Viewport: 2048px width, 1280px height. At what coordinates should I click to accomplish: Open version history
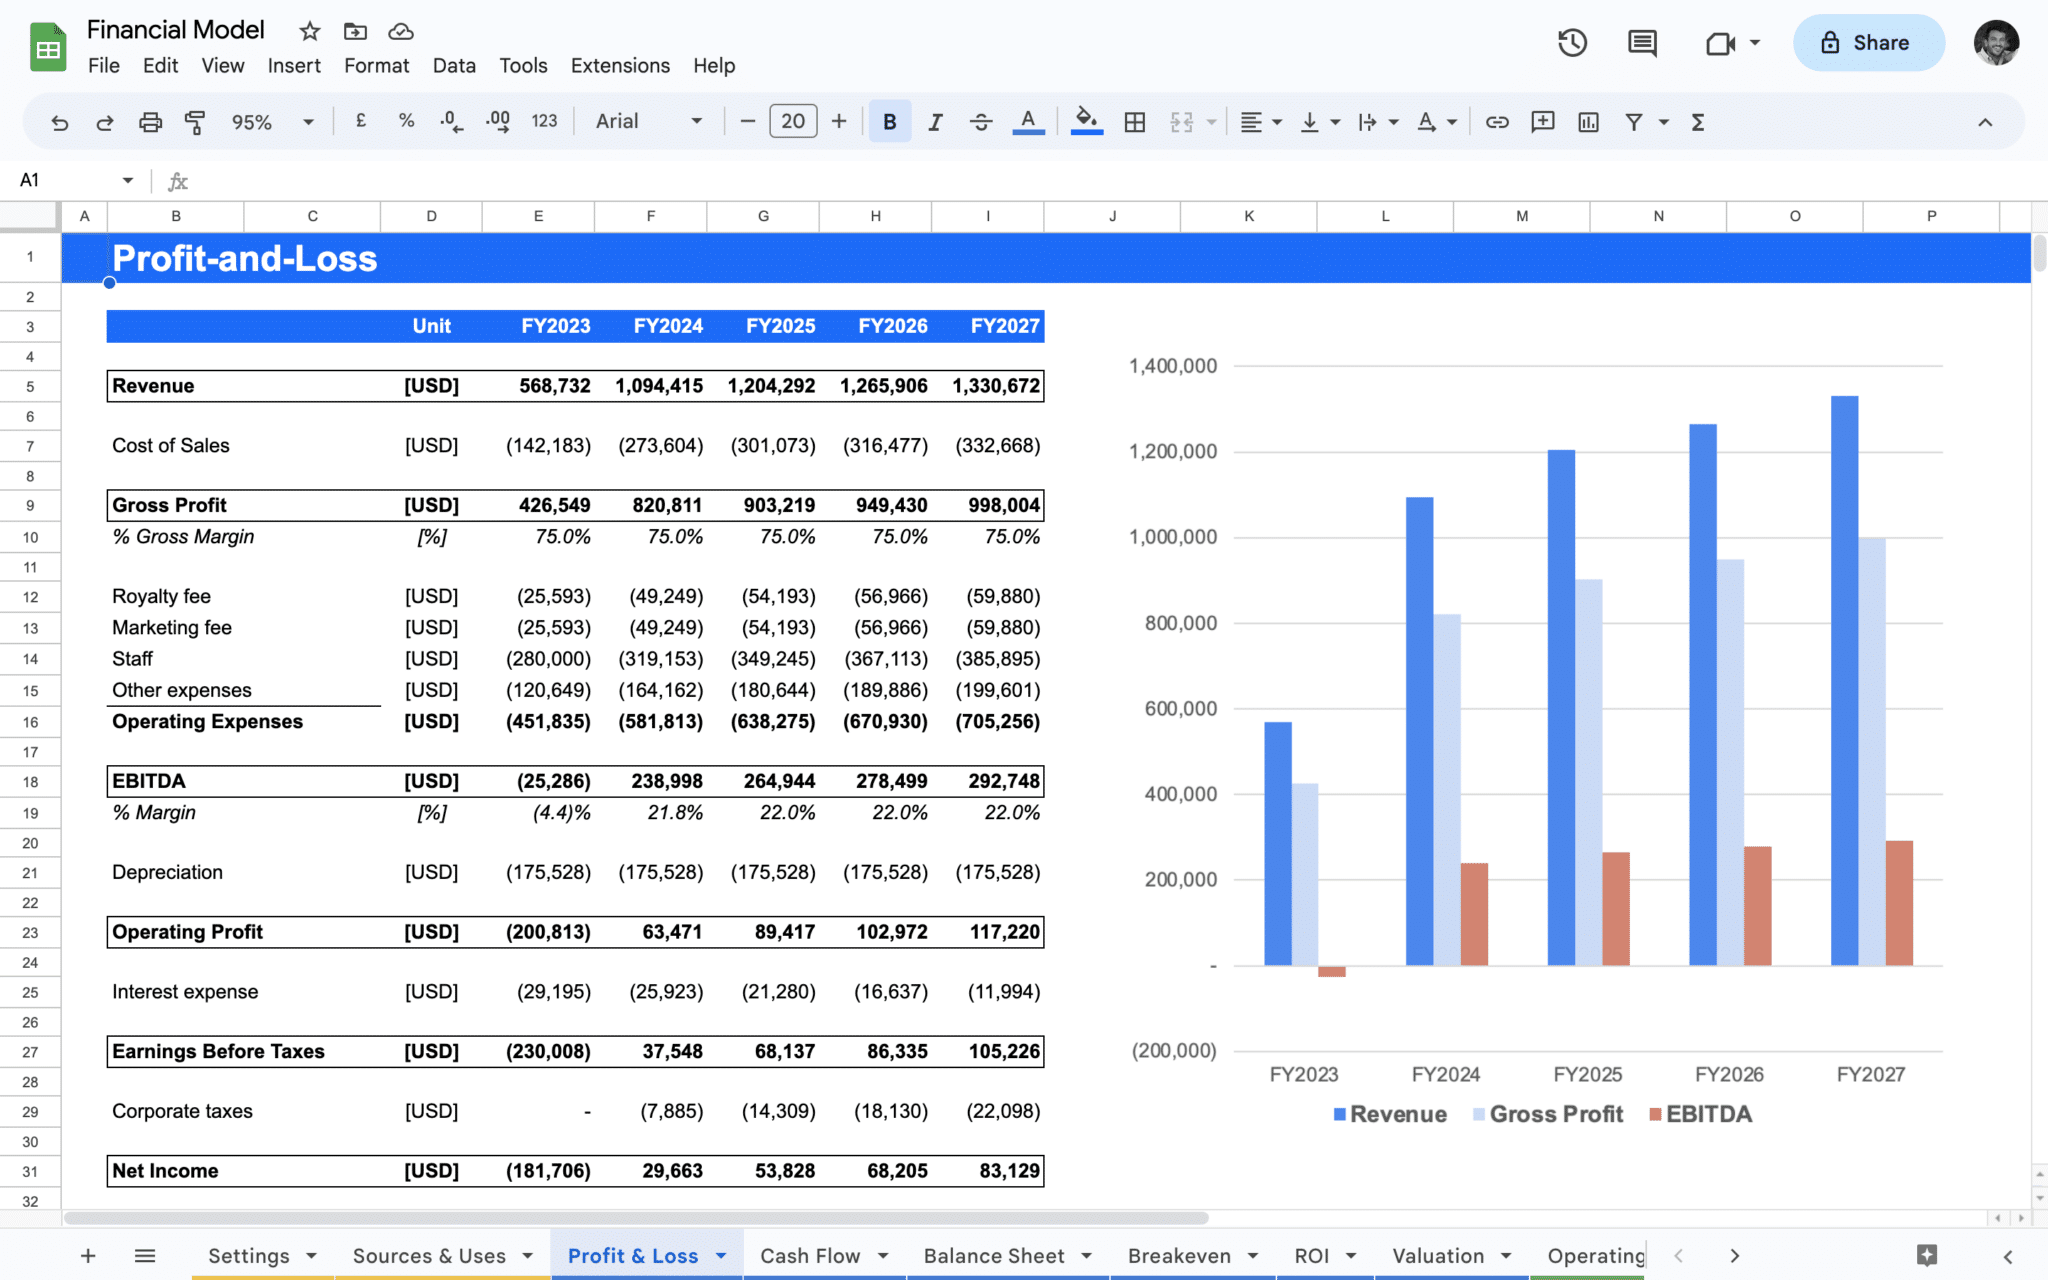1571,43
